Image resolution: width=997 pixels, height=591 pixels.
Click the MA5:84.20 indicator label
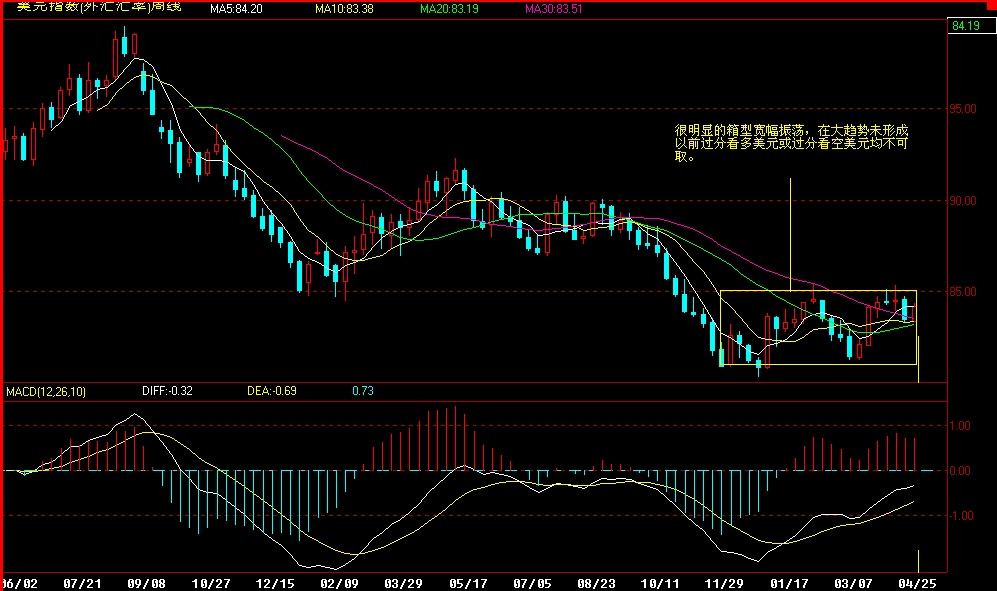pyautogui.click(x=236, y=9)
